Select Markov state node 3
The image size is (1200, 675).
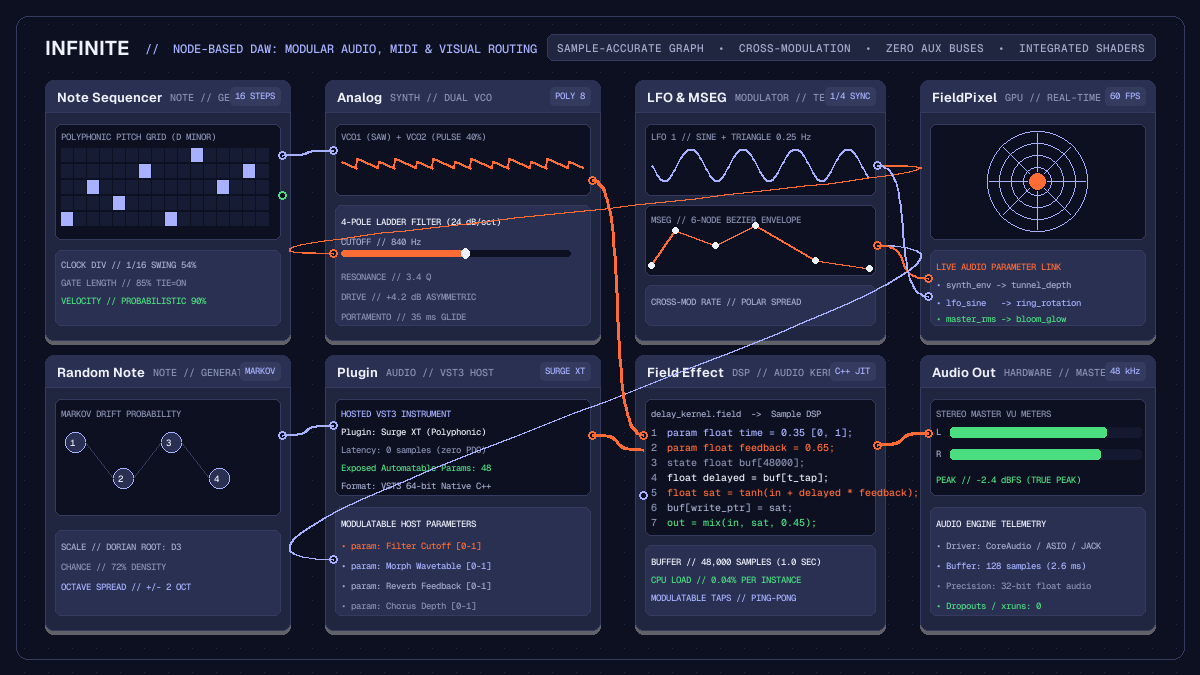click(x=171, y=442)
